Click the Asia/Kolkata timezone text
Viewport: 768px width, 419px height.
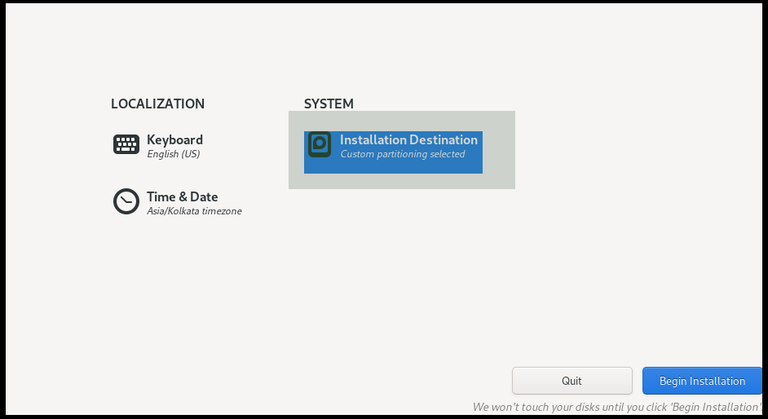click(194, 211)
